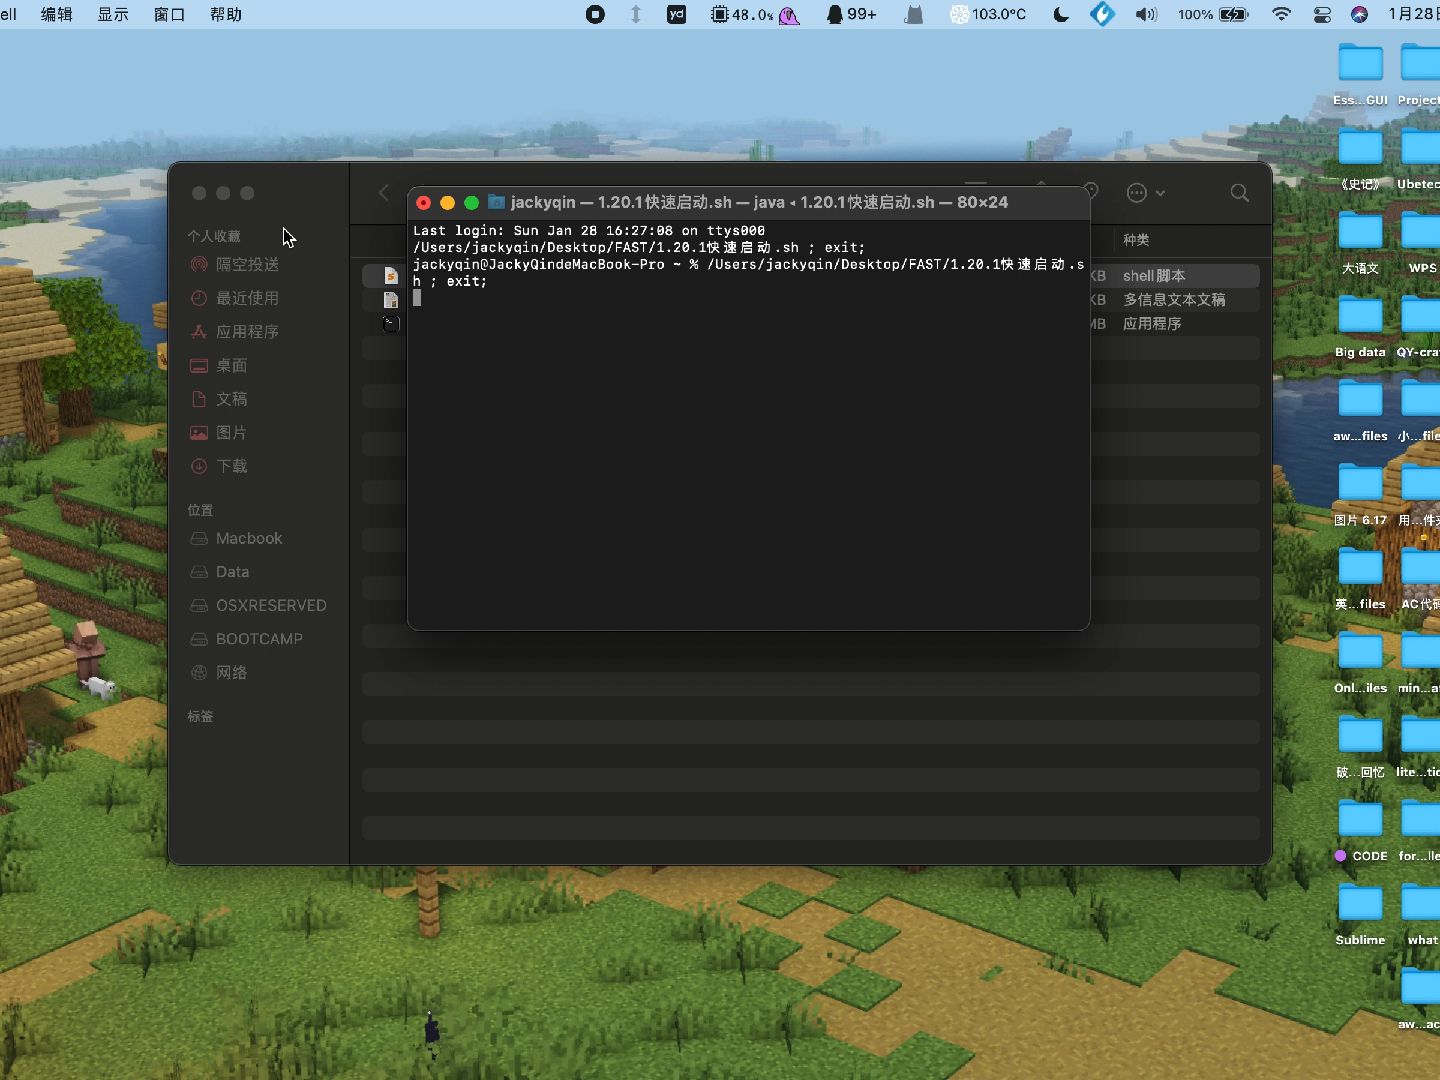Select the Data drive in the sidebar
The width and height of the screenshot is (1440, 1080).
click(231, 571)
